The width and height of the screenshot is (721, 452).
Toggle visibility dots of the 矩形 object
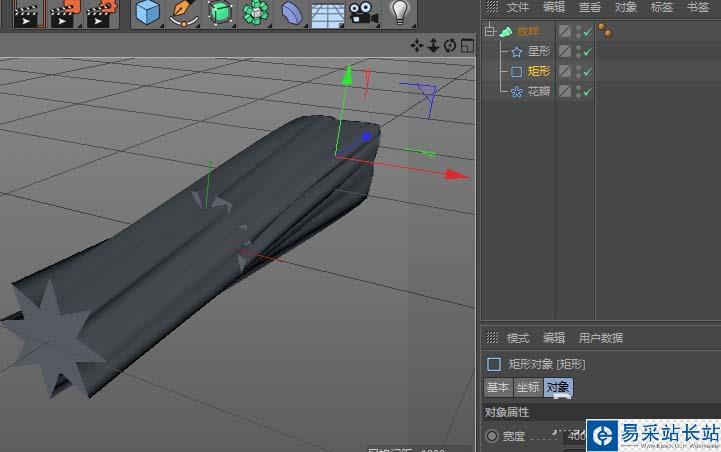click(578, 72)
